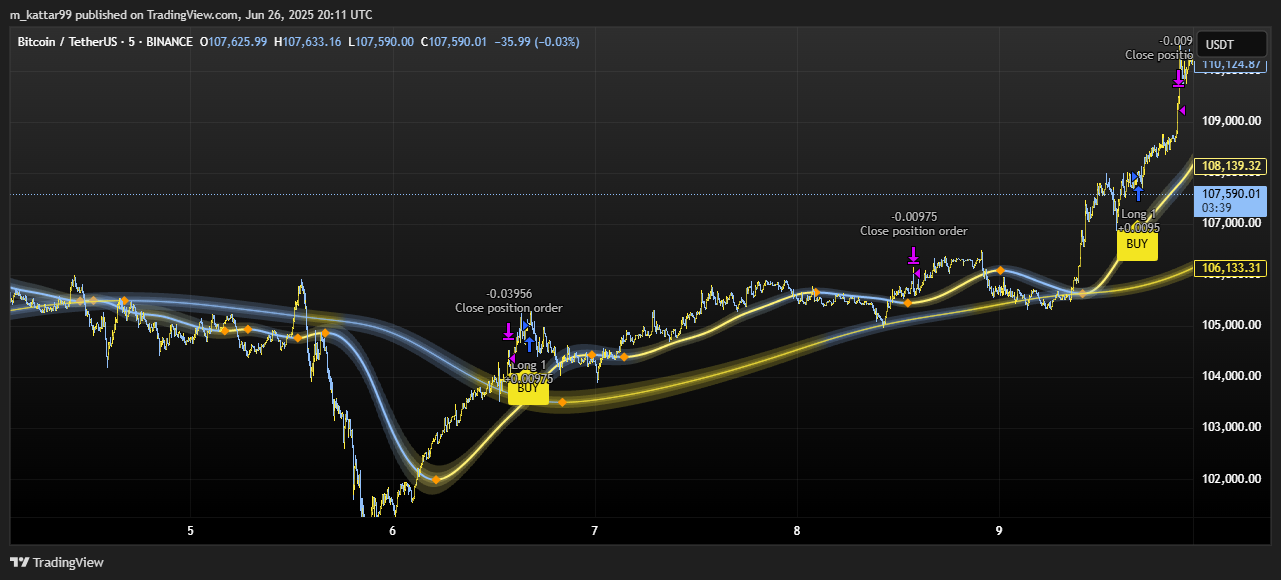Click date 8 on the time axis
The width and height of the screenshot is (1281, 580).
click(x=797, y=530)
